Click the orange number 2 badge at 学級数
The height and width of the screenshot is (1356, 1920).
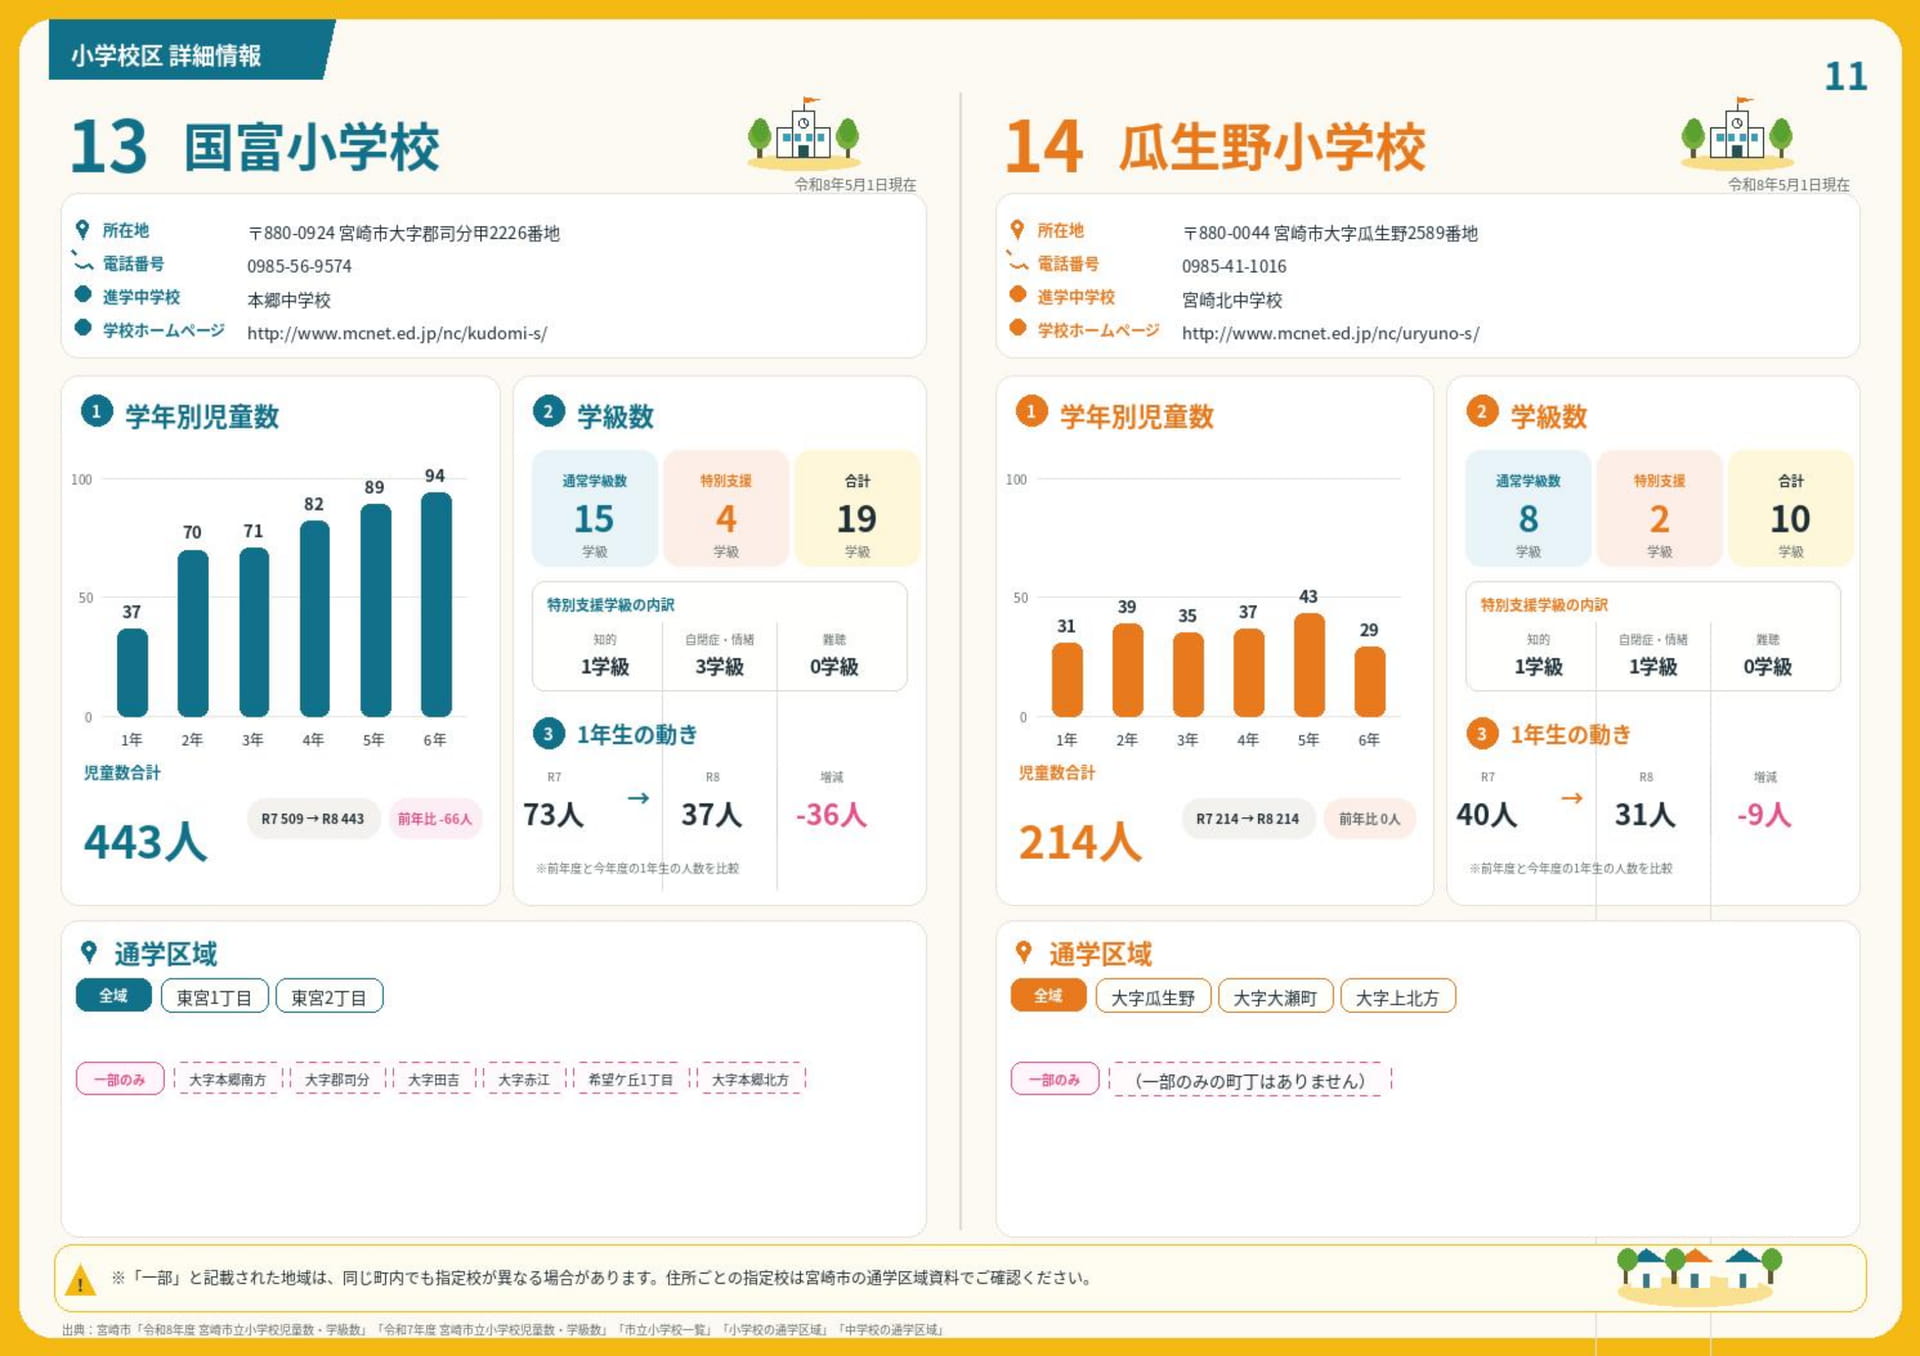click(1482, 411)
